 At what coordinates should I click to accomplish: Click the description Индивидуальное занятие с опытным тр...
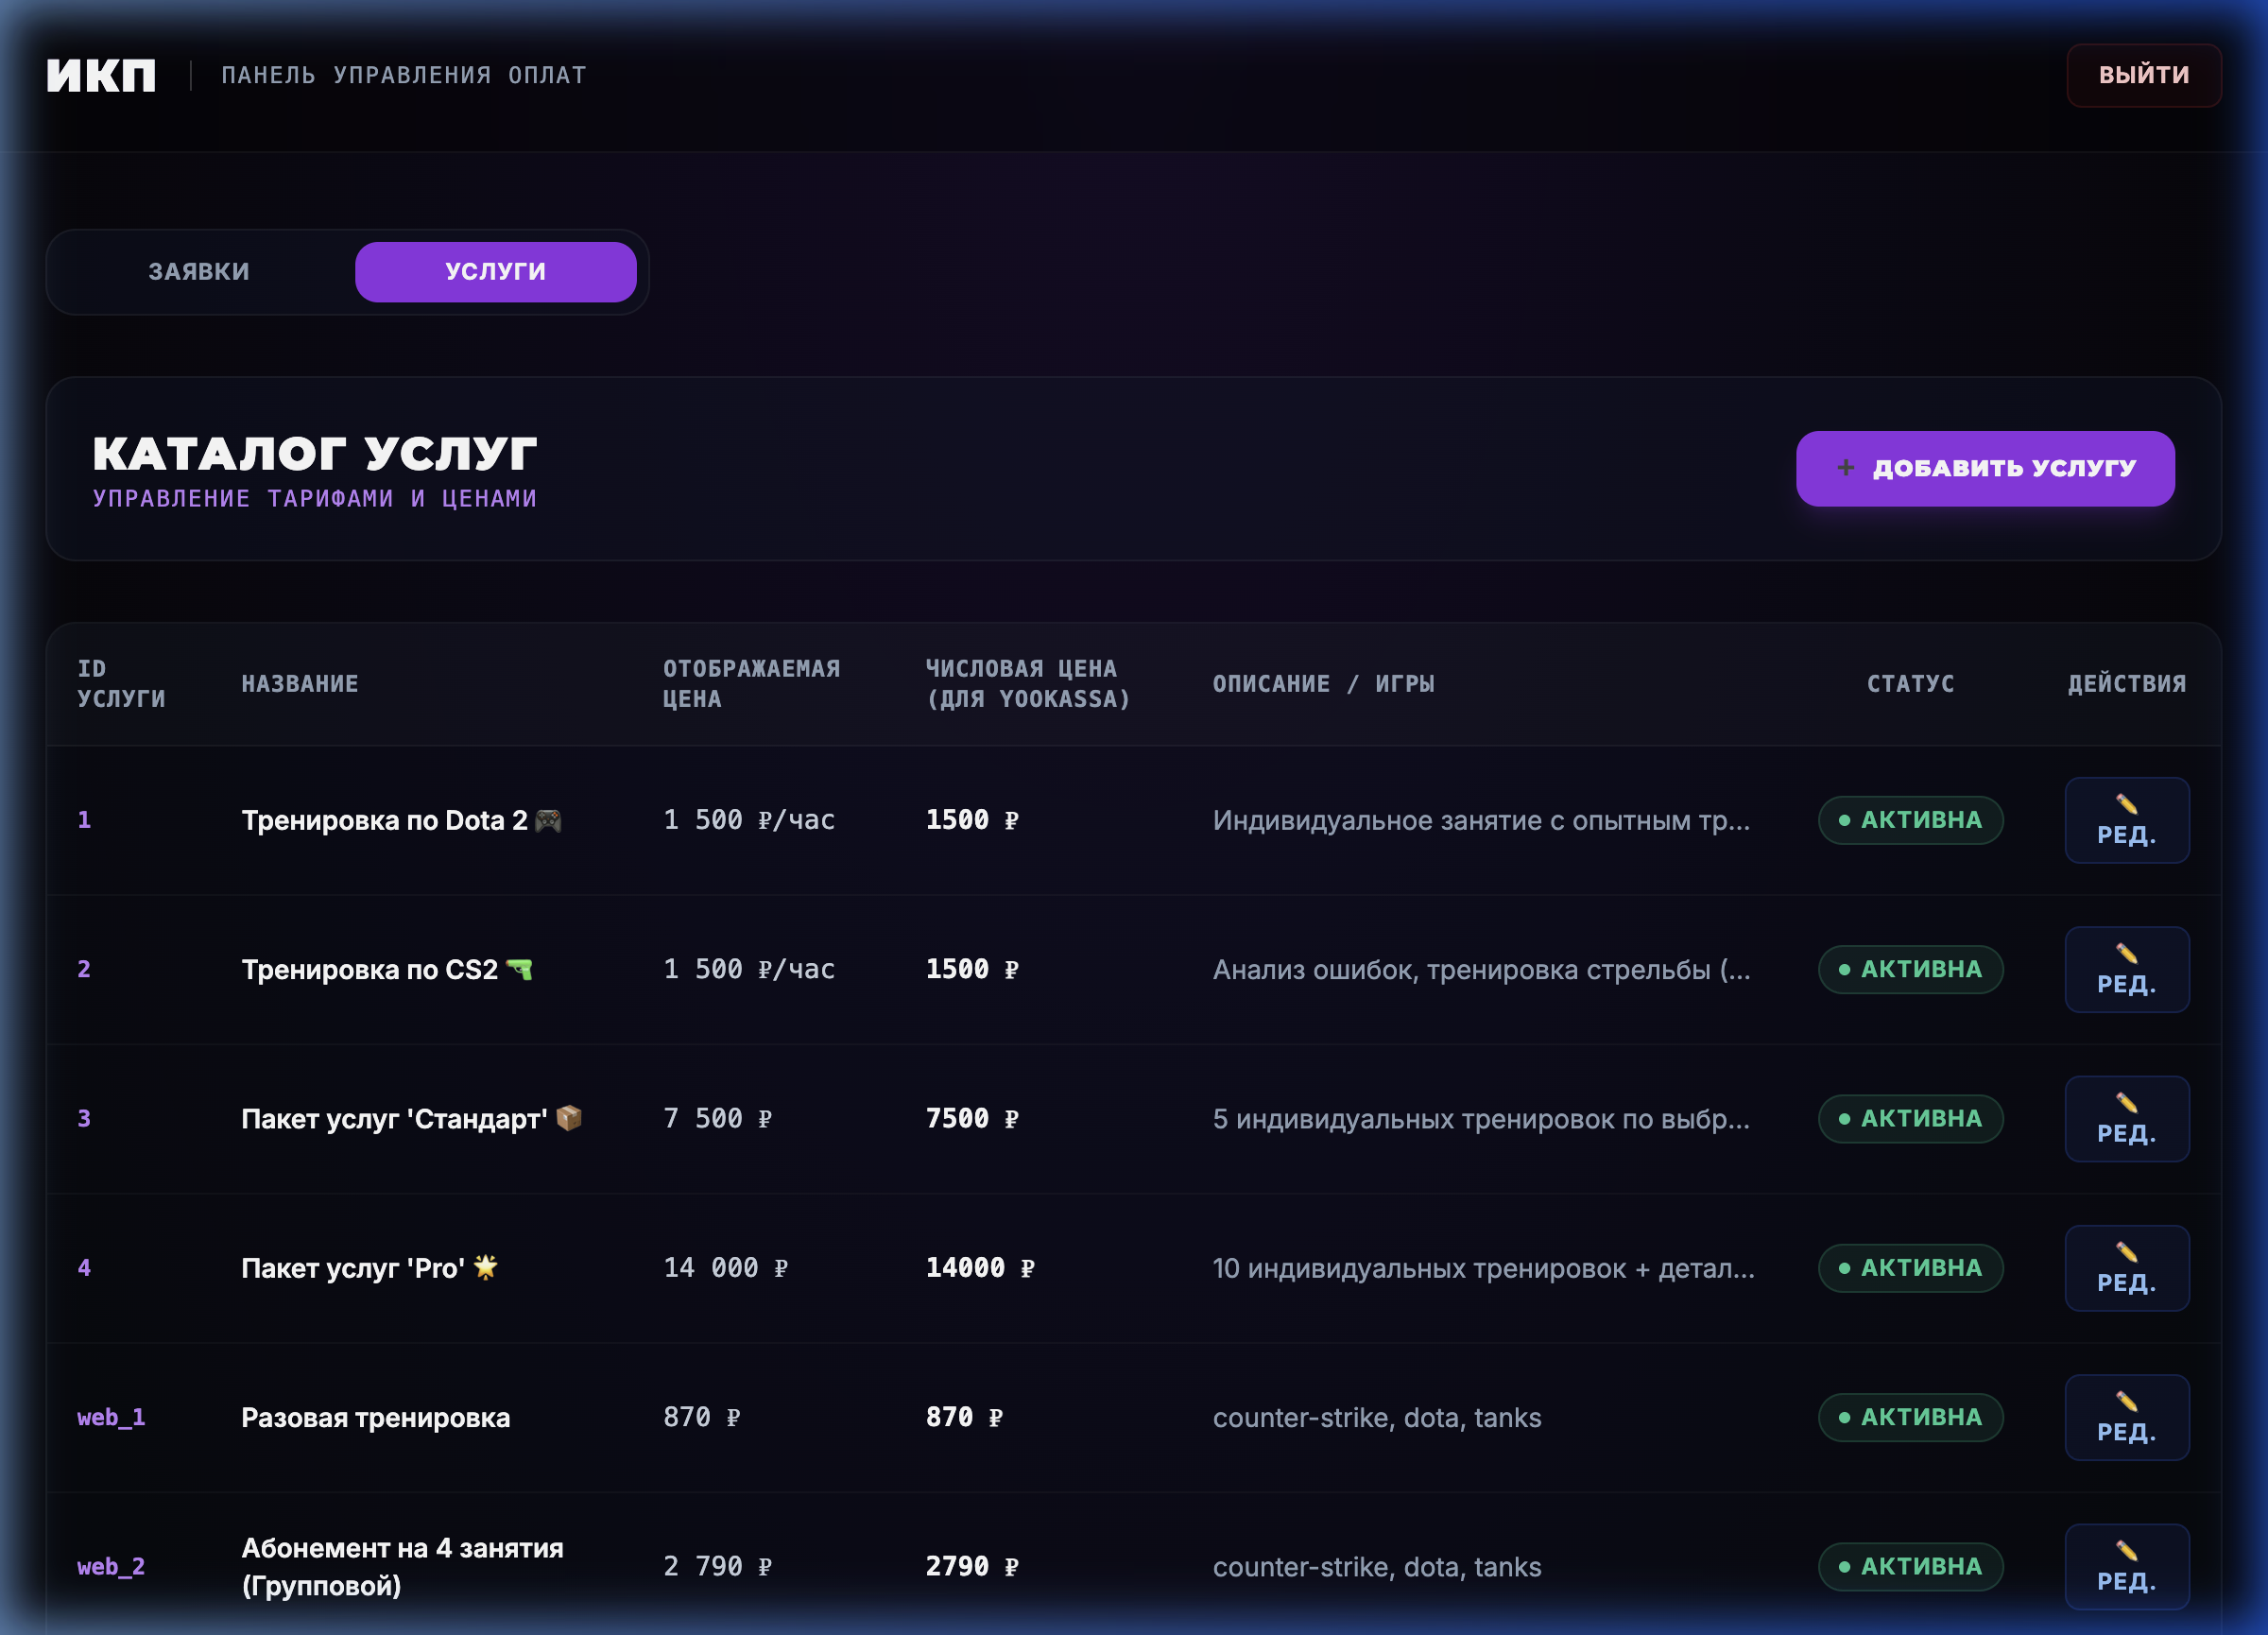coord(1481,820)
